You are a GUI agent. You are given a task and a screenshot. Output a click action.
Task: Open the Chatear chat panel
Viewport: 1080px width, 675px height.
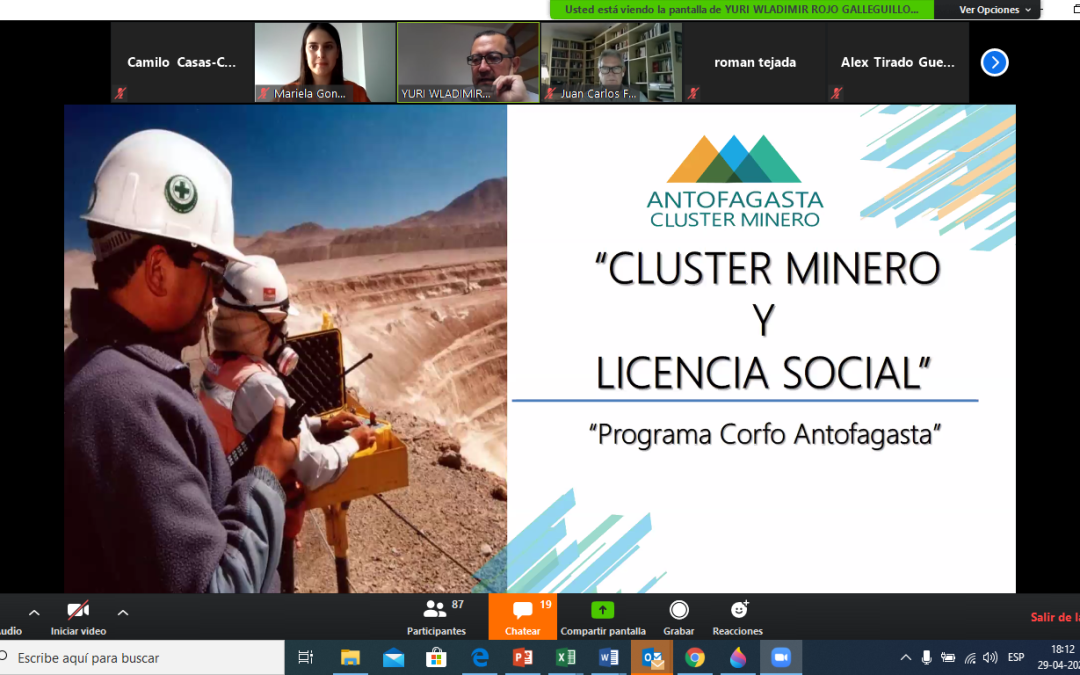tap(523, 618)
